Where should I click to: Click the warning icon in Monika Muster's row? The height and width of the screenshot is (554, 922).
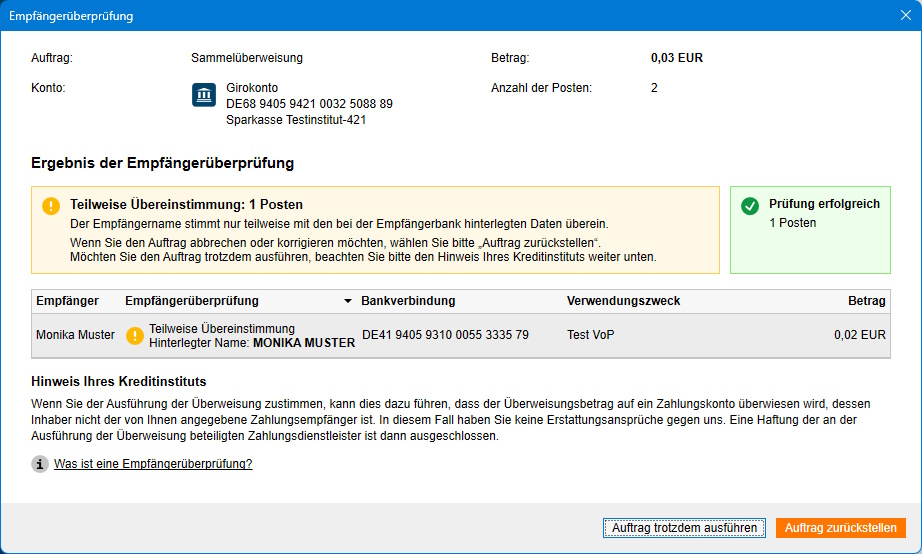[x=135, y=335]
